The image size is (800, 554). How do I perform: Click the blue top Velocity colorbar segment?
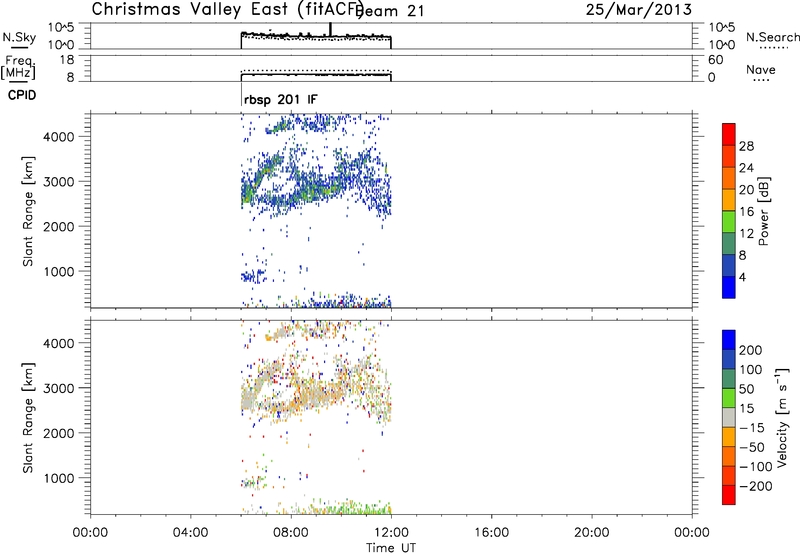click(x=729, y=340)
